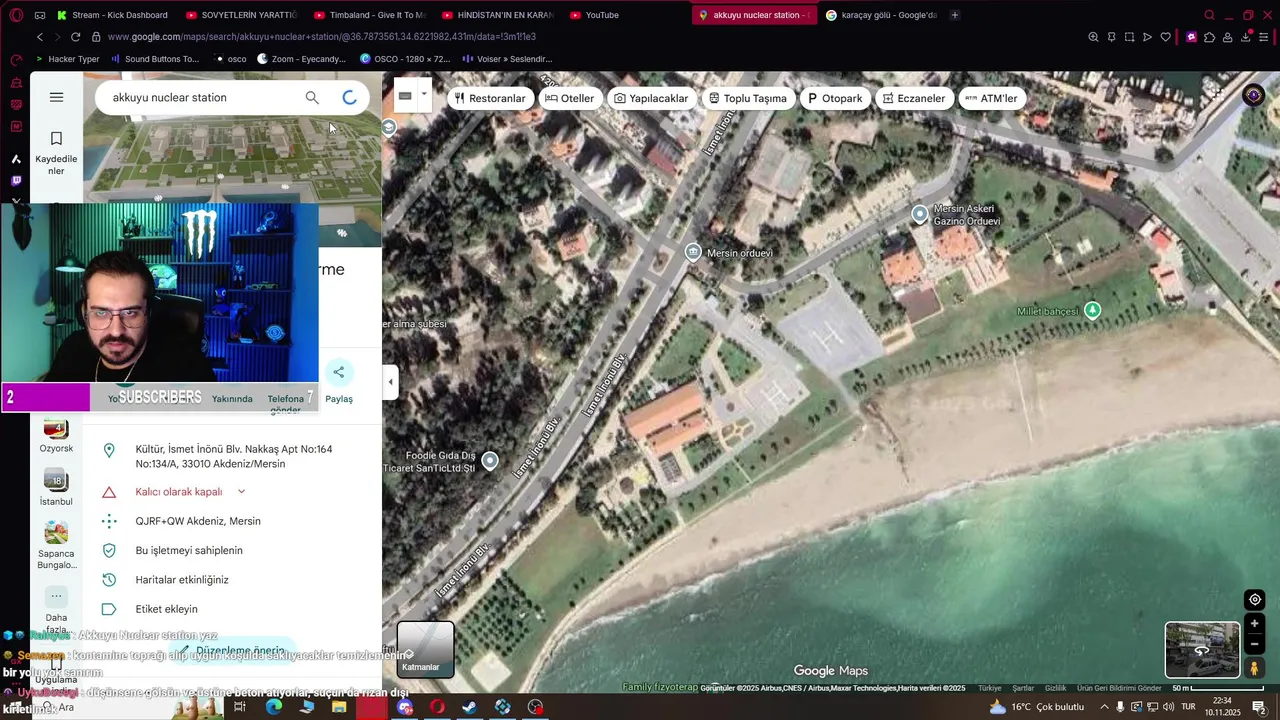1280x720 pixels.
Task: Reload the page in the browser
Action: (75, 37)
